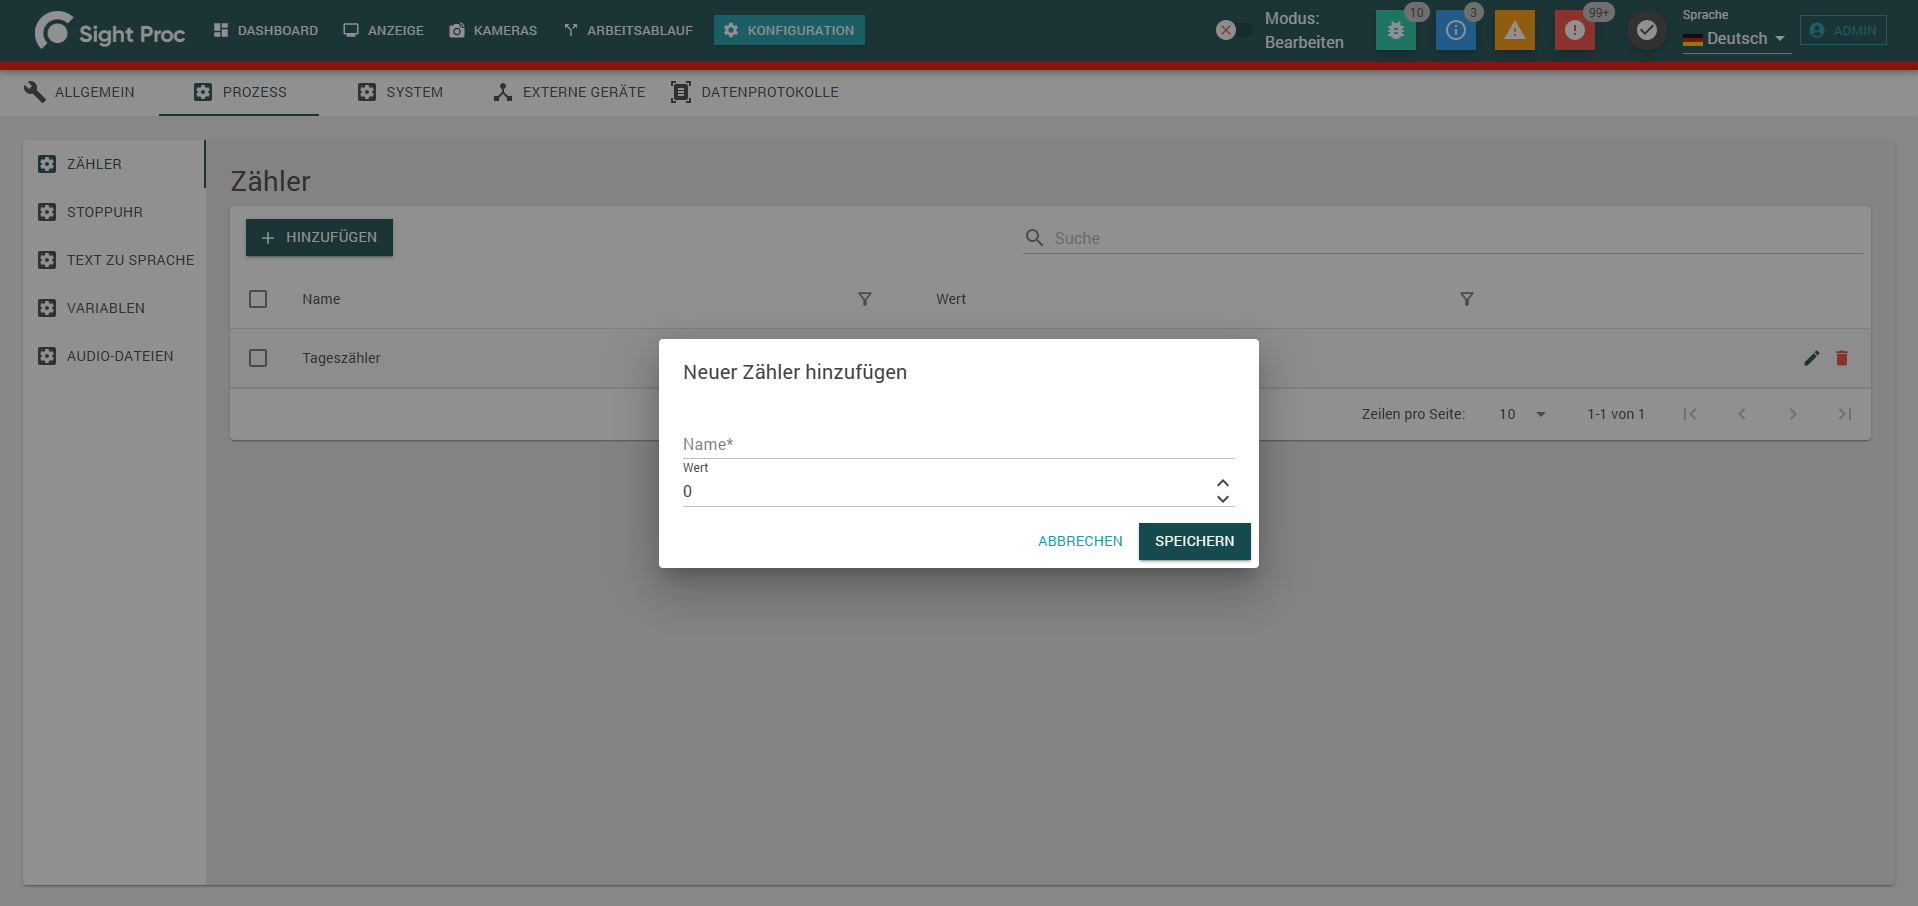Delete the Tageszähler counter with trash icon
This screenshot has width=1918, height=906.
(x=1842, y=358)
